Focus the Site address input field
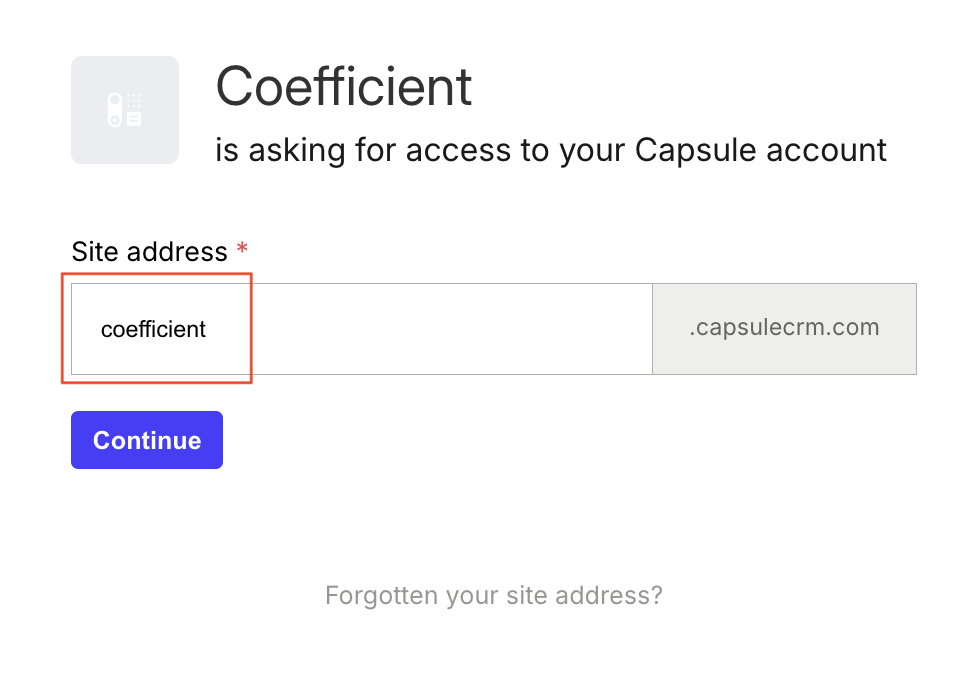The image size is (962, 682). coord(361,329)
